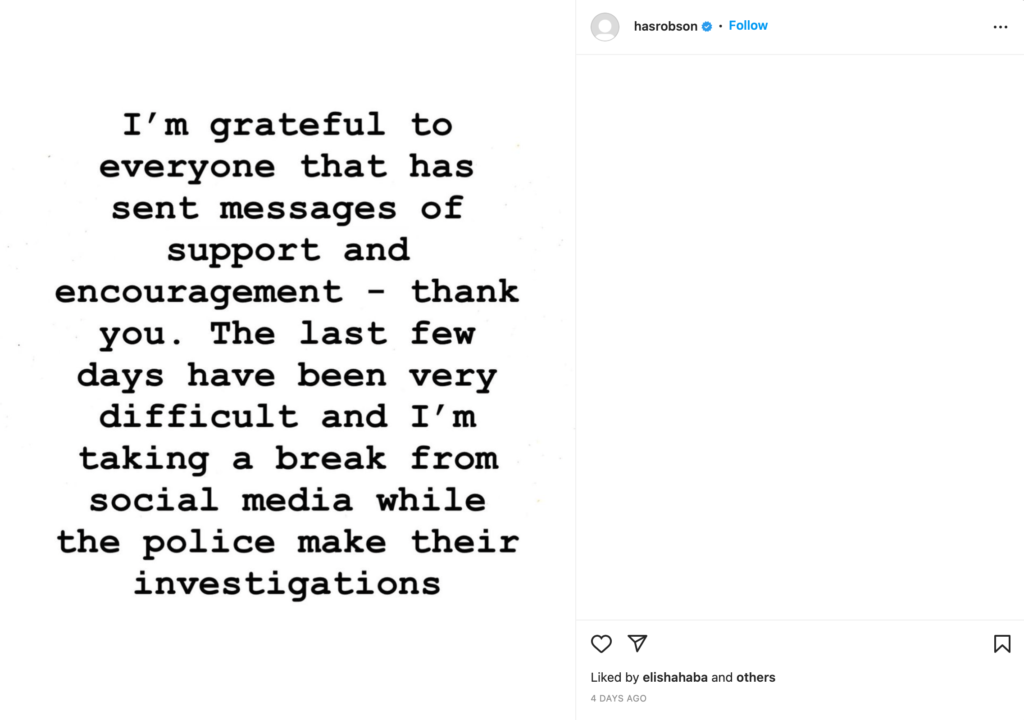Viewport: 1024px width, 720px height.
Task: Like the post with the heart icon
Action: pyautogui.click(x=601, y=644)
